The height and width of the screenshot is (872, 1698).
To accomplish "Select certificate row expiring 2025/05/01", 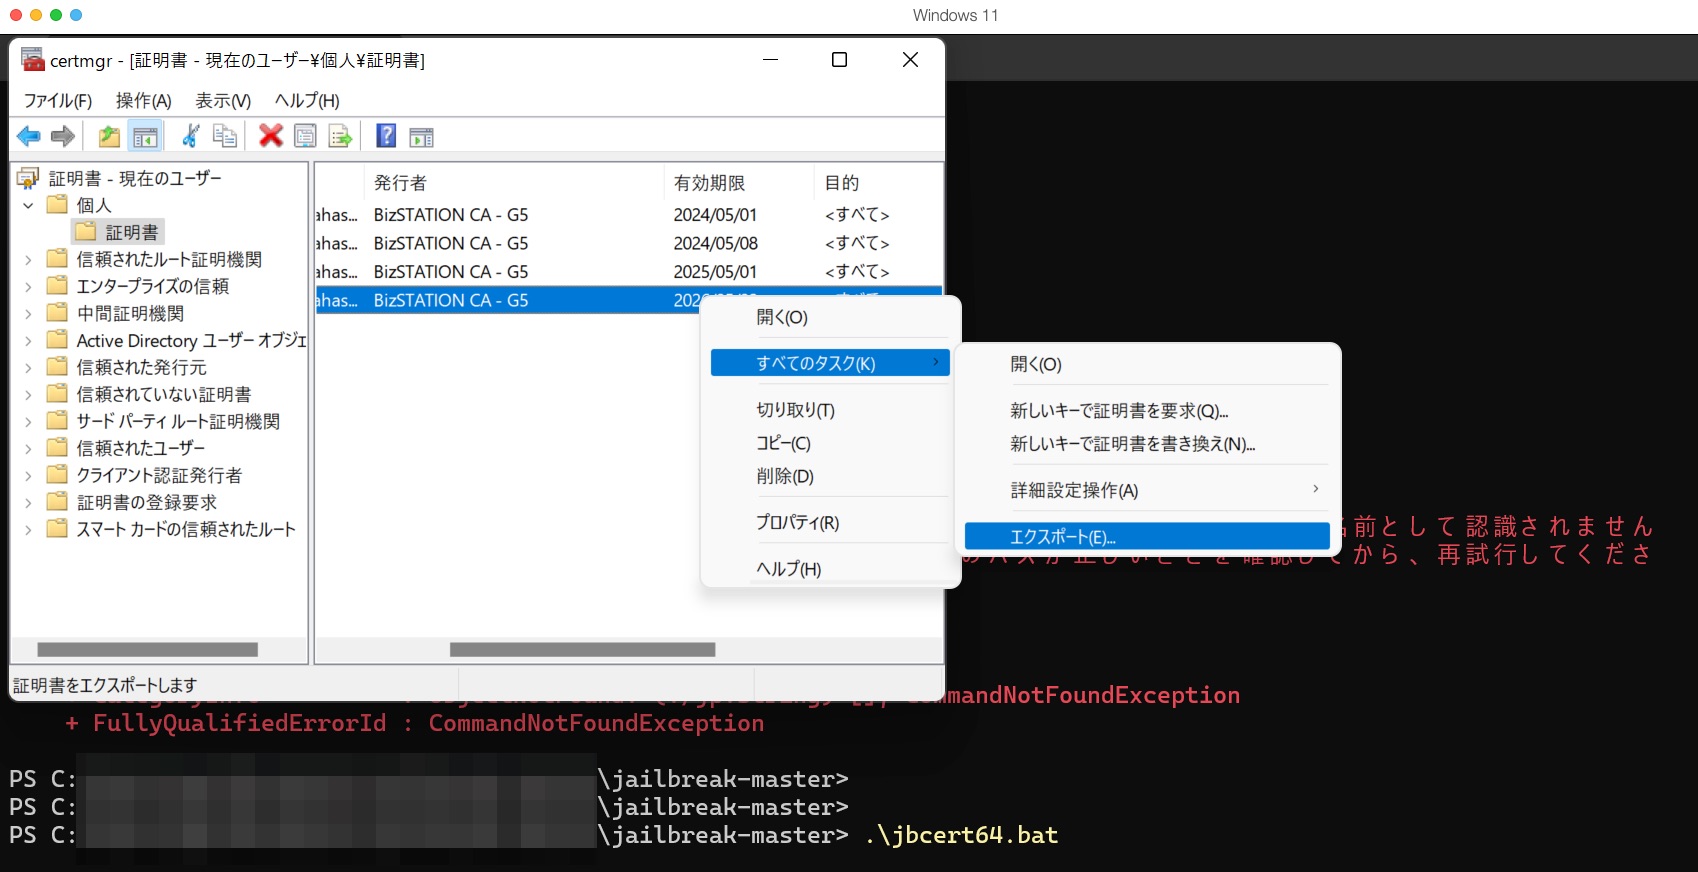I will 629,272.
